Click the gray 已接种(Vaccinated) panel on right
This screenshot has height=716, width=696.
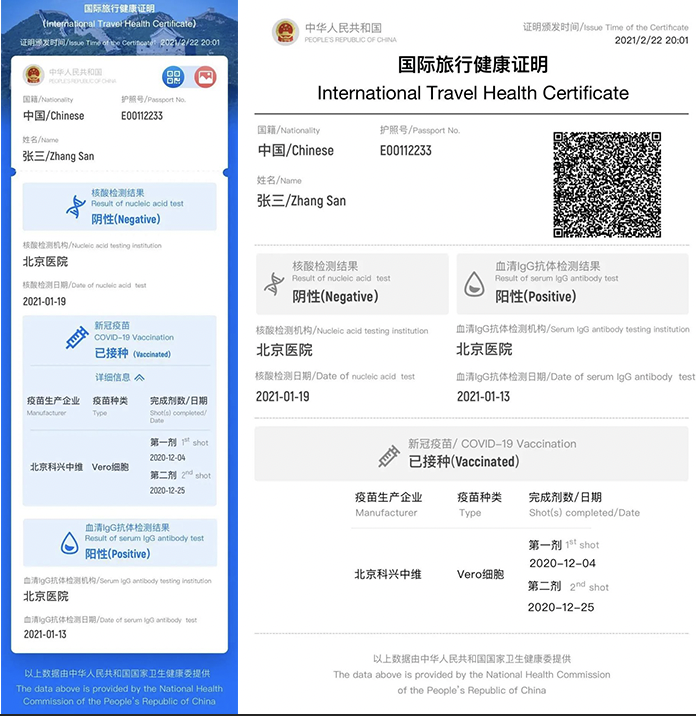tap(472, 453)
